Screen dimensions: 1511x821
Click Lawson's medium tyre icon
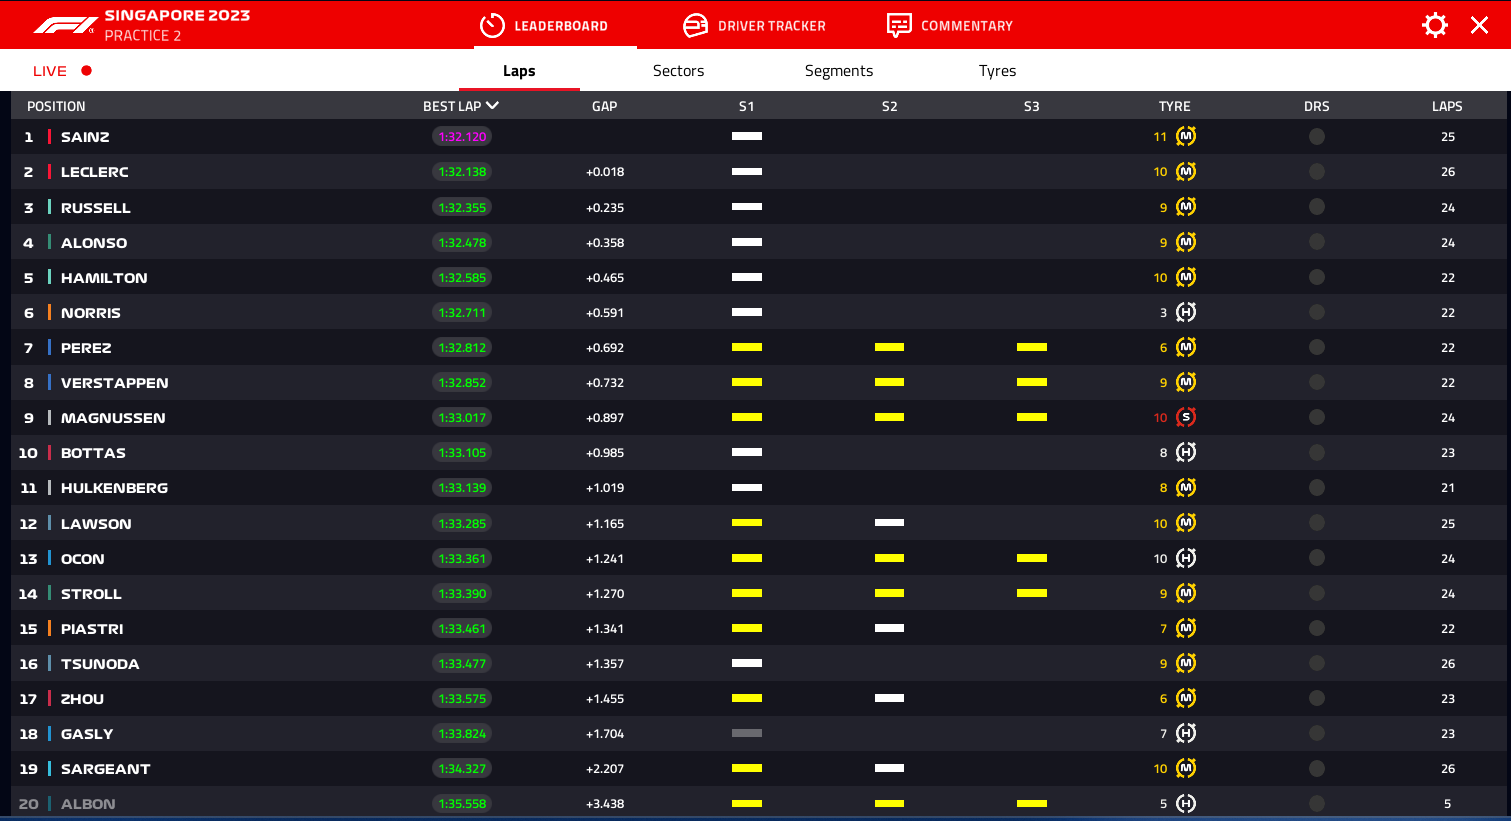click(1186, 523)
